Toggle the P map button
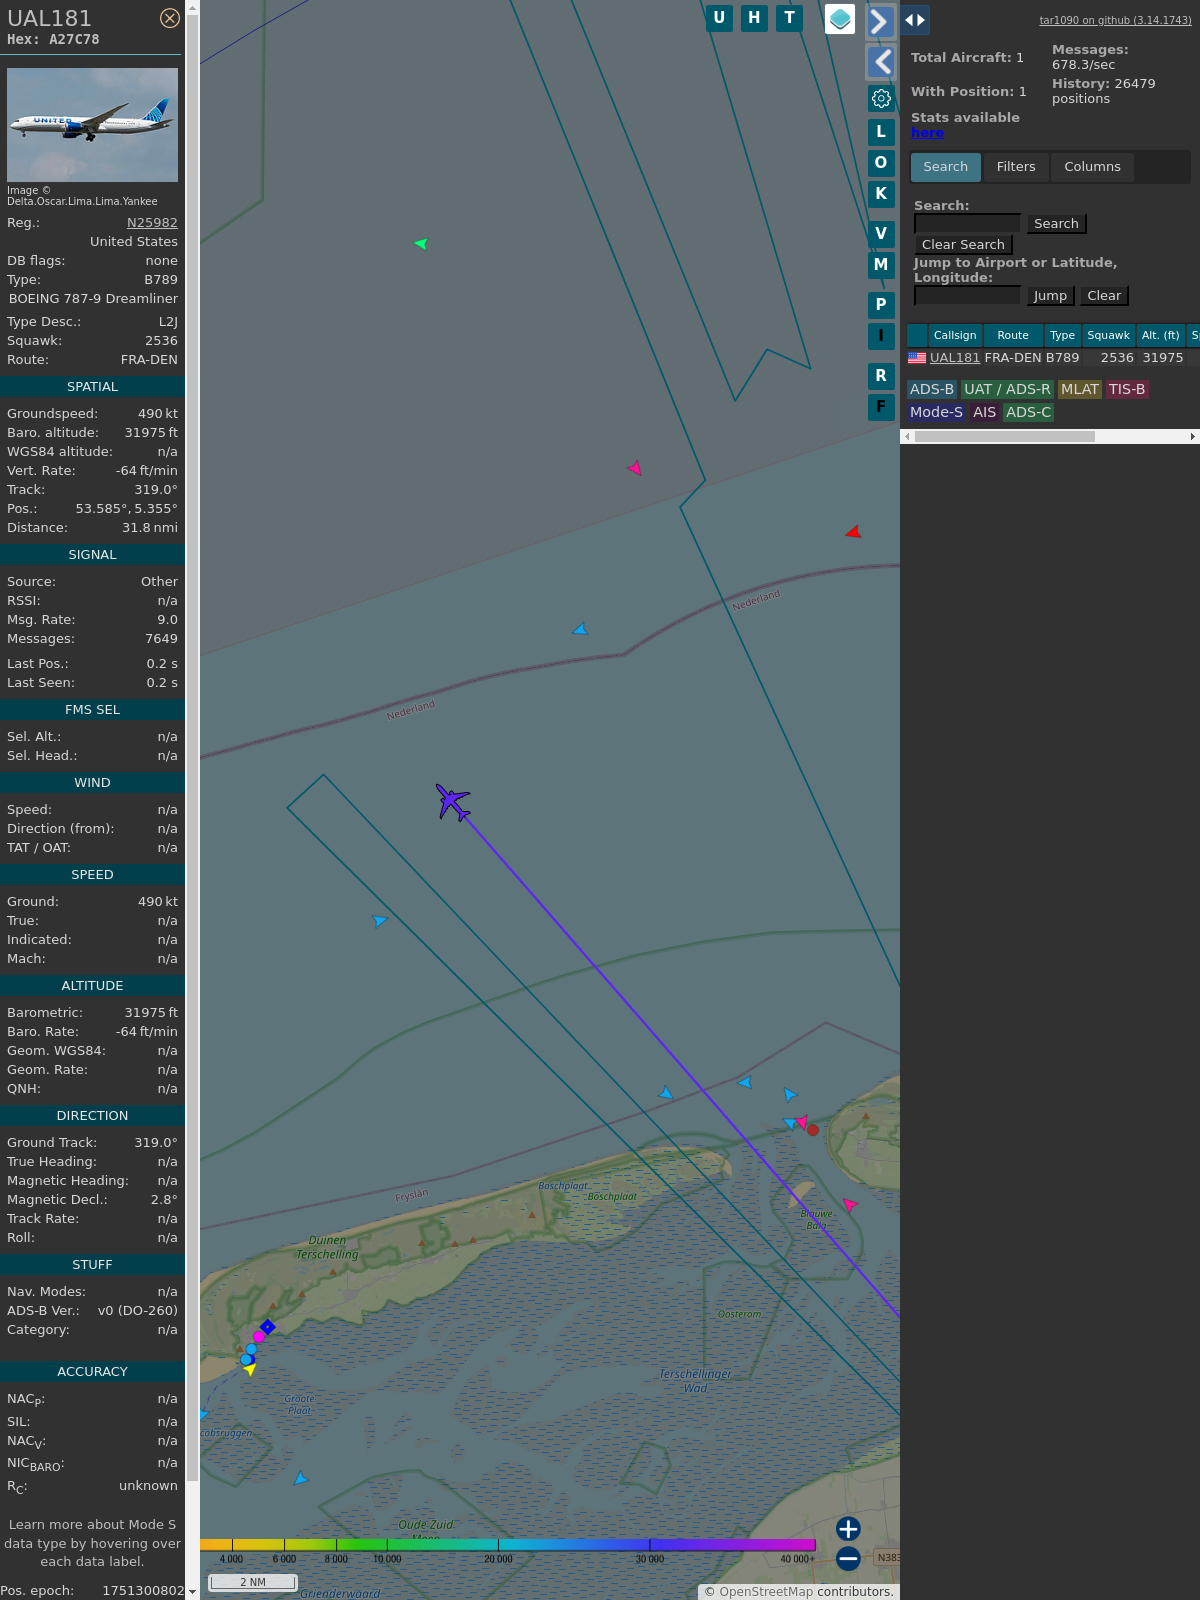 pos(881,305)
